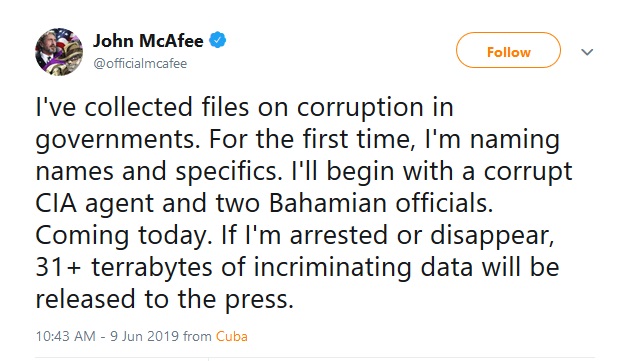Viewport: 630px width, 361px height.
Task: Click the phrase 'incriminating data will be'
Action: [x=406, y=268]
